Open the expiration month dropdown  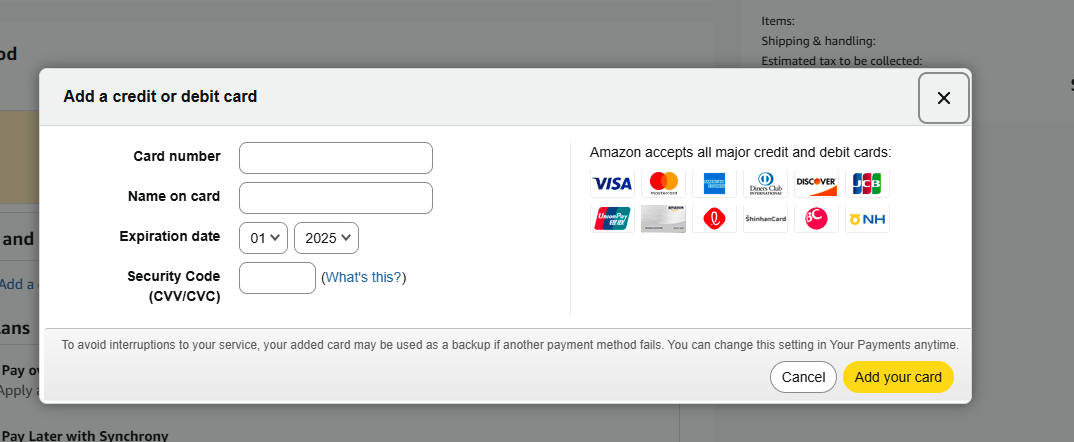(264, 238)
